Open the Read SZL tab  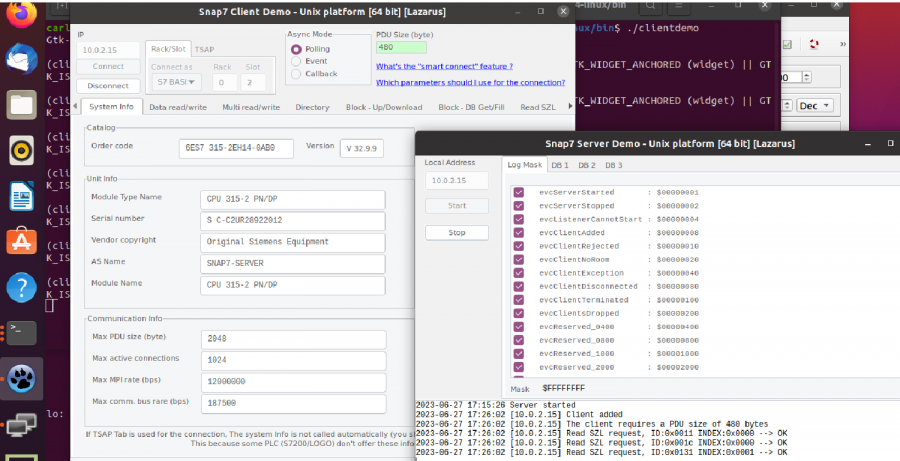538,107
